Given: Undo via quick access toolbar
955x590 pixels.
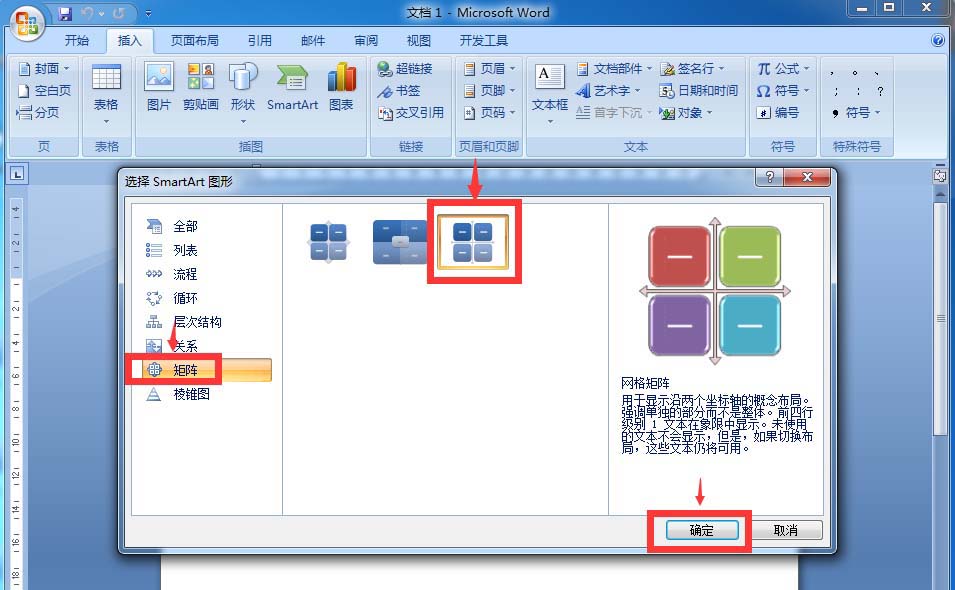Looking at the screenshot, I should point(88,13).
